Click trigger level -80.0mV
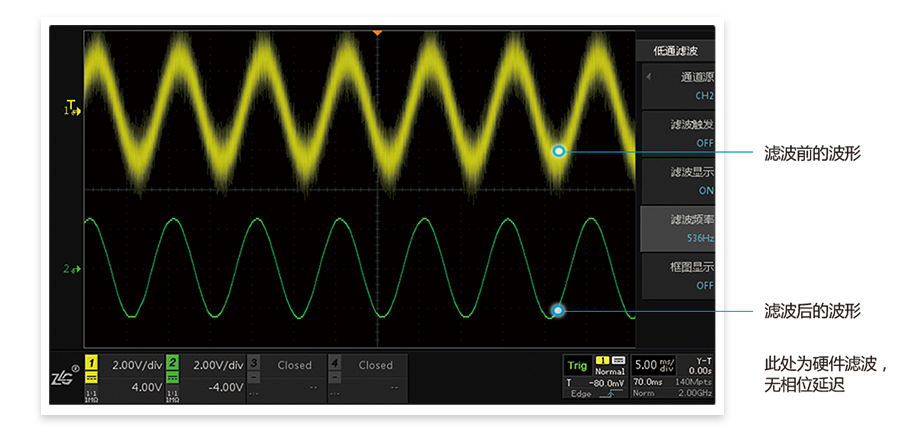 [x=605, y=383]
